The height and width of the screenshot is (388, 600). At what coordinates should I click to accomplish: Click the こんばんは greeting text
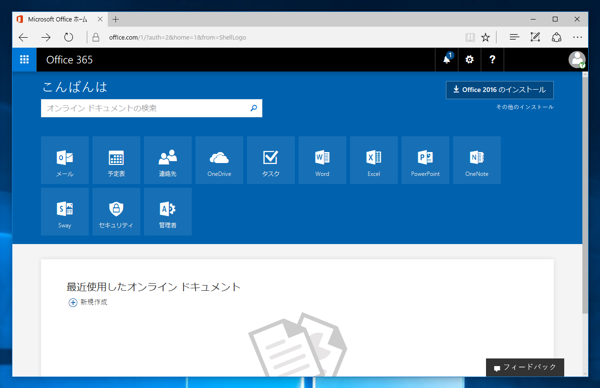75,87
